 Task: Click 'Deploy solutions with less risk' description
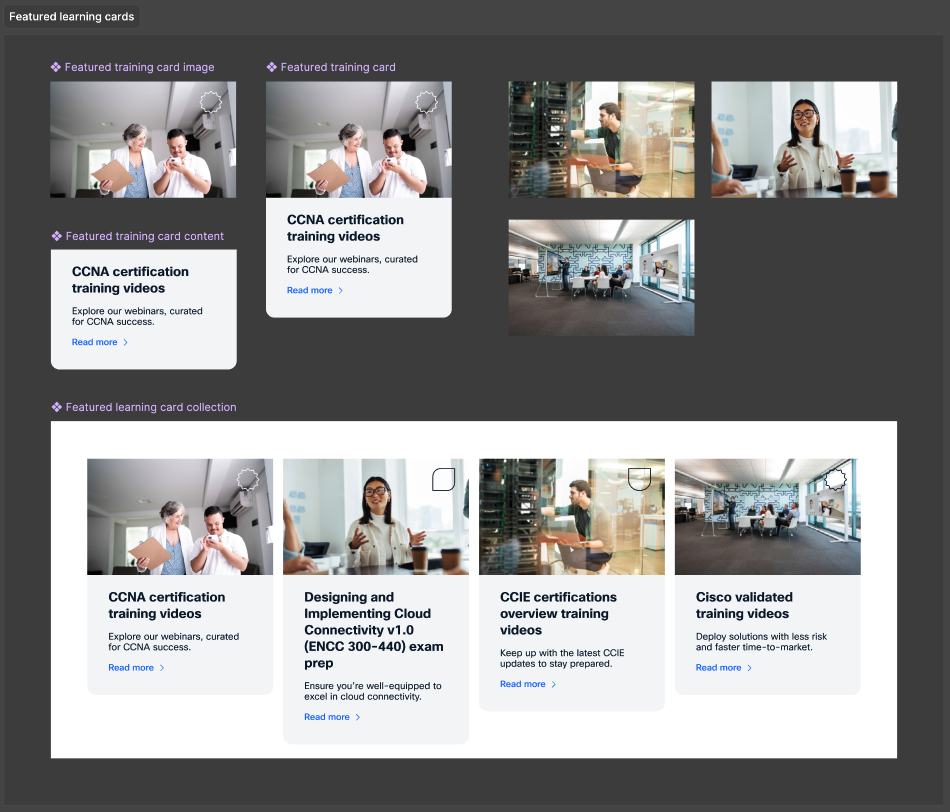click(x=762, y=642)
